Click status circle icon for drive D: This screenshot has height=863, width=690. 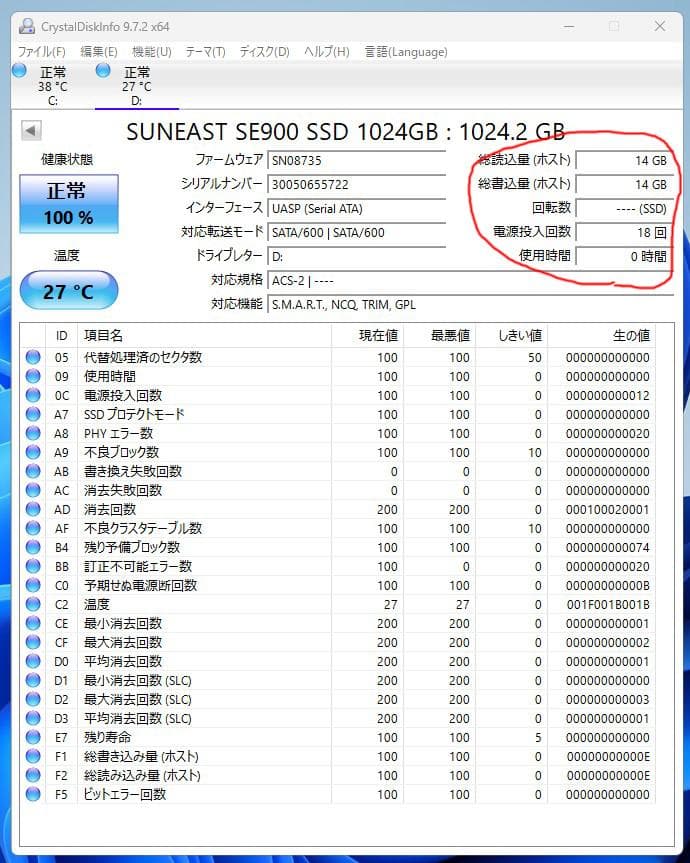point(103,70)
